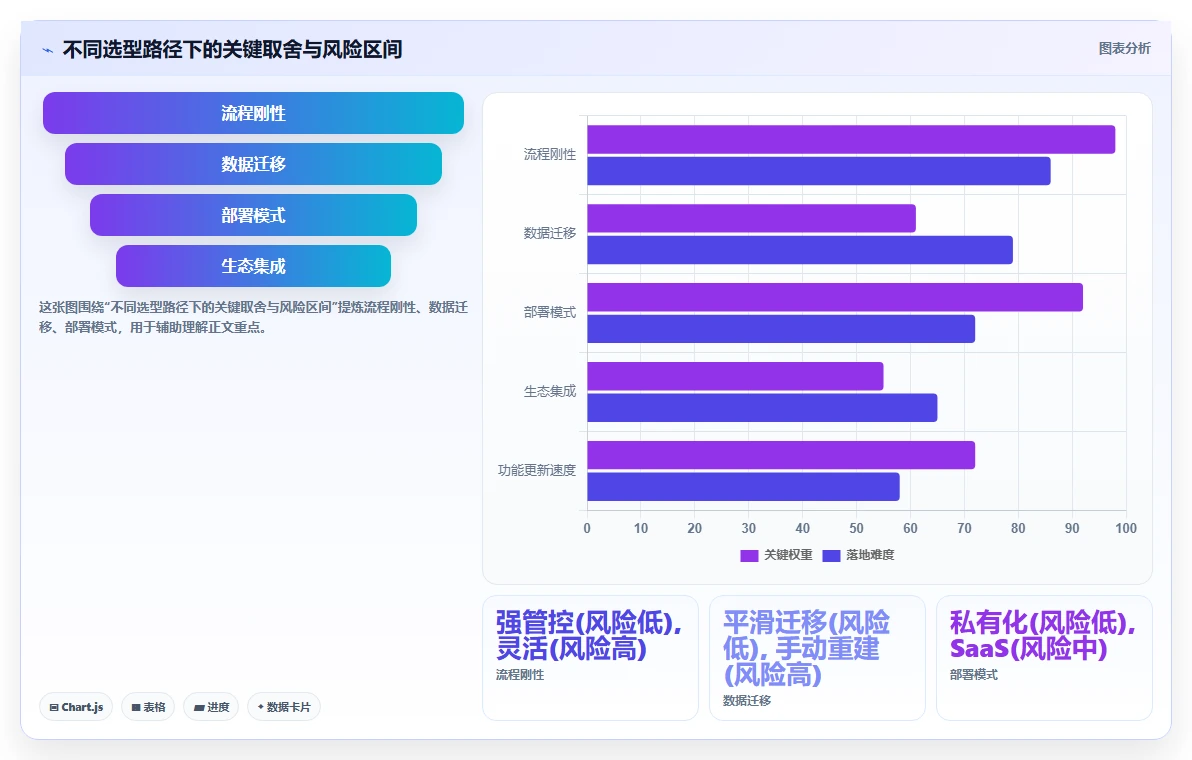Click the 落地难度 legend text

(870, 556)
